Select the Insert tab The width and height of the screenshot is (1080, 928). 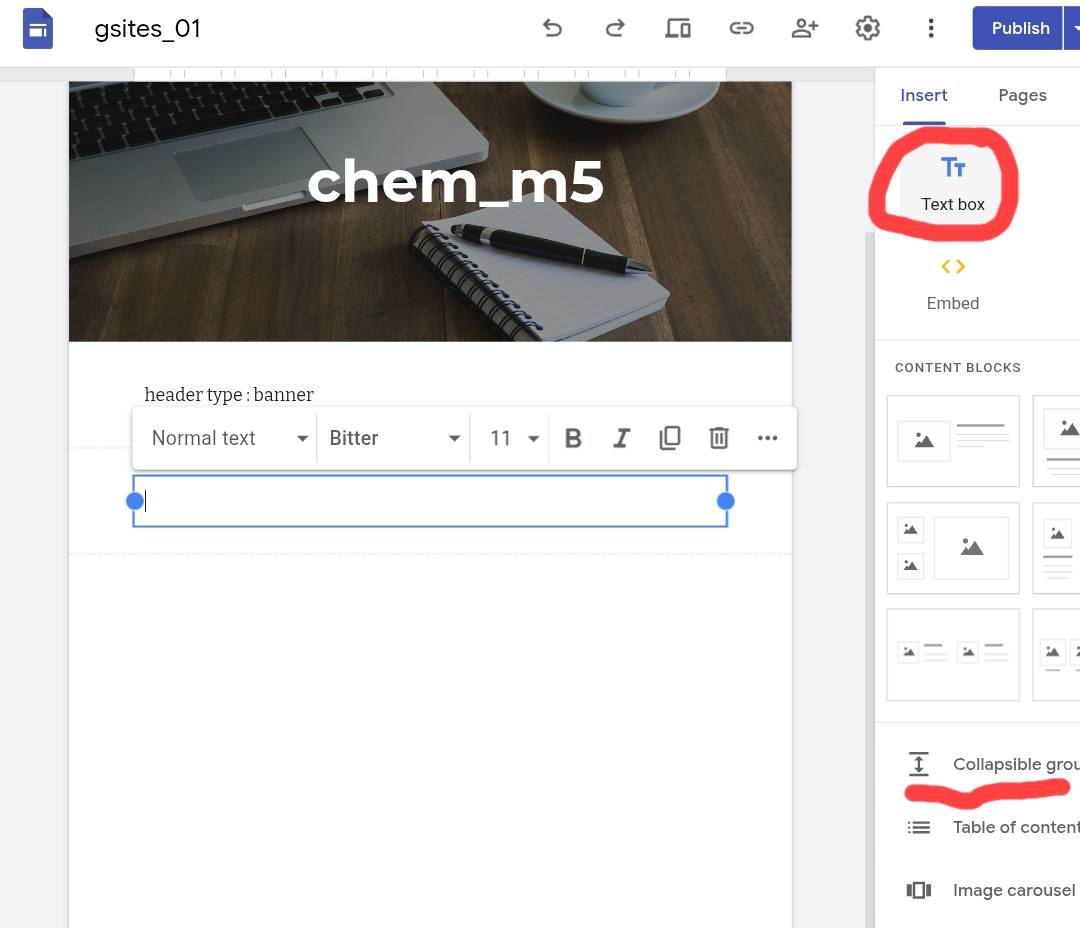point(923,95)
